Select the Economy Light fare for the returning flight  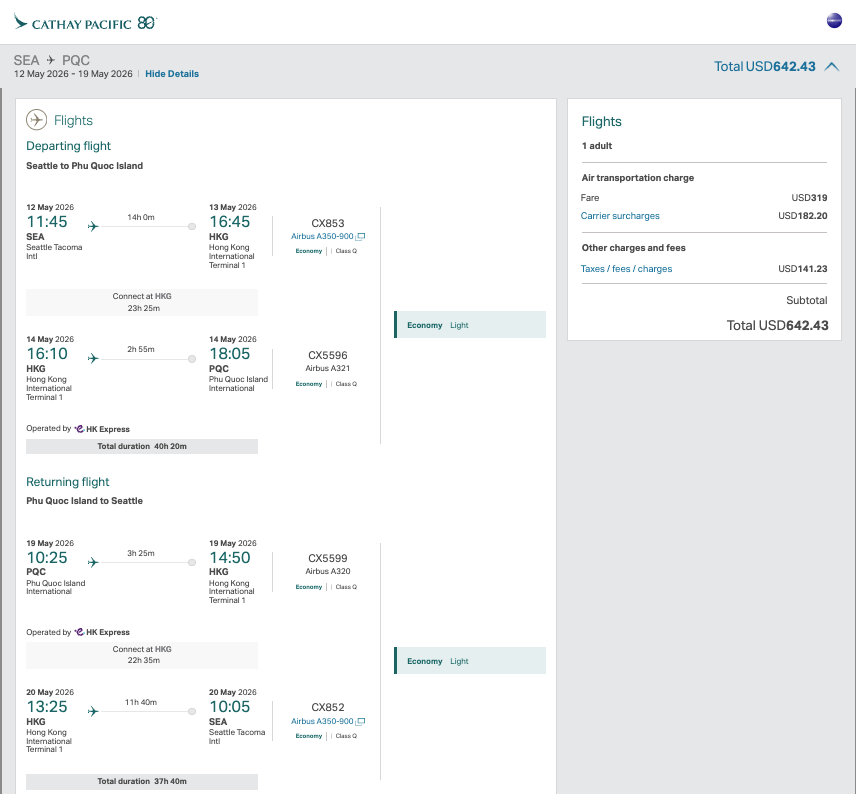click(469, 660)
